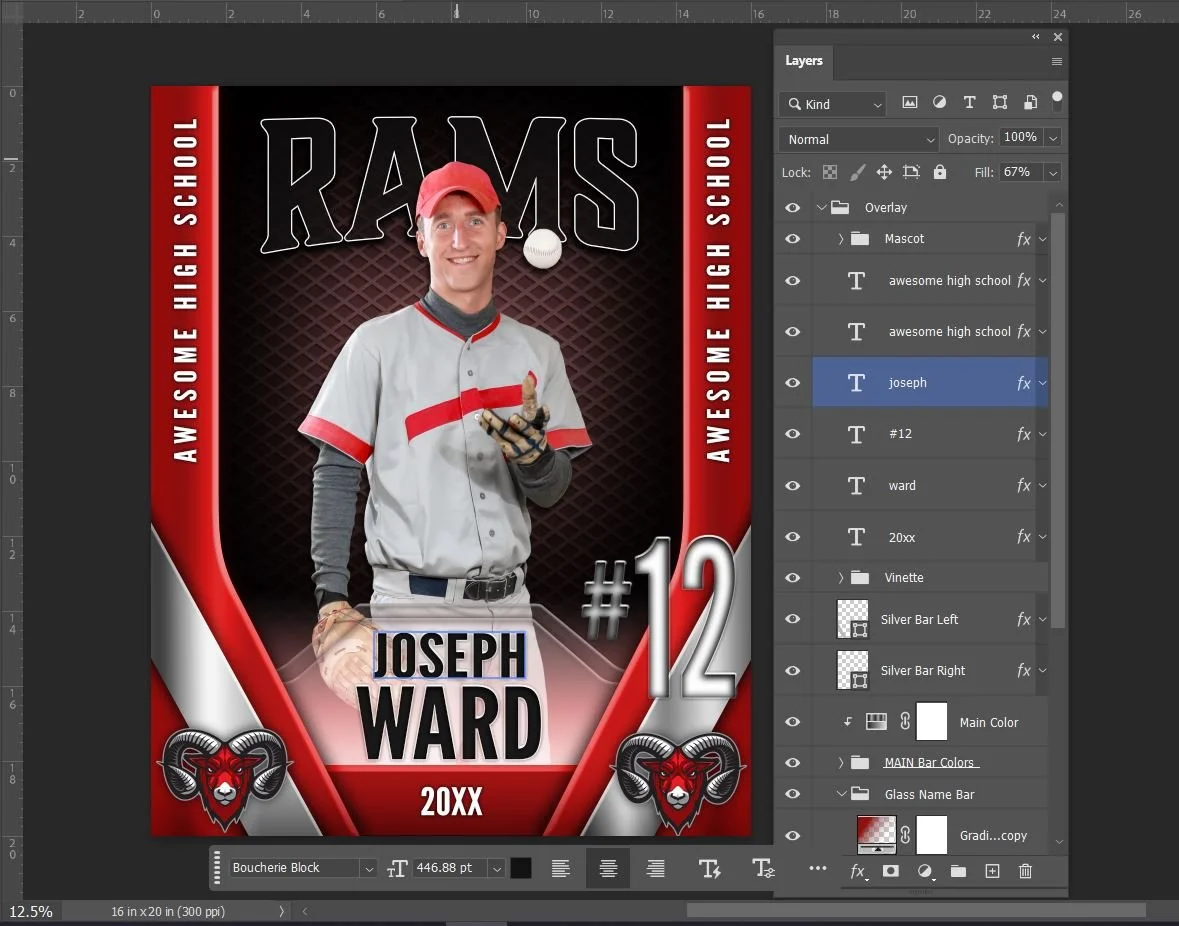Screen dimensions: 1179x926
Task: Create a new group folder icon
Action: point(958,871)
